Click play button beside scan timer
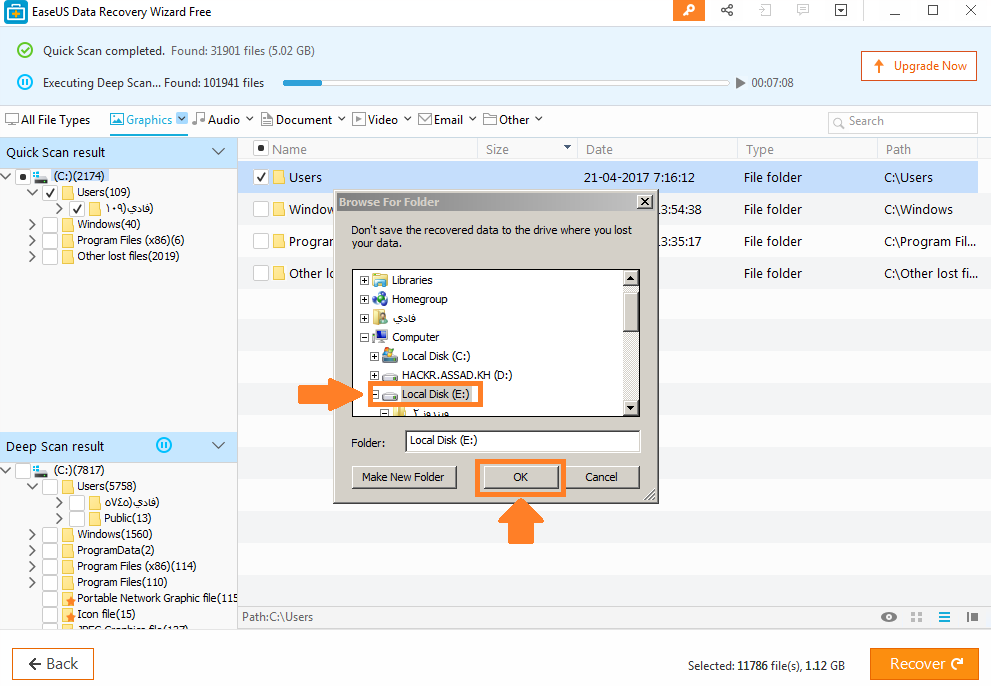991x686 pixels. [x=741, y=83]
